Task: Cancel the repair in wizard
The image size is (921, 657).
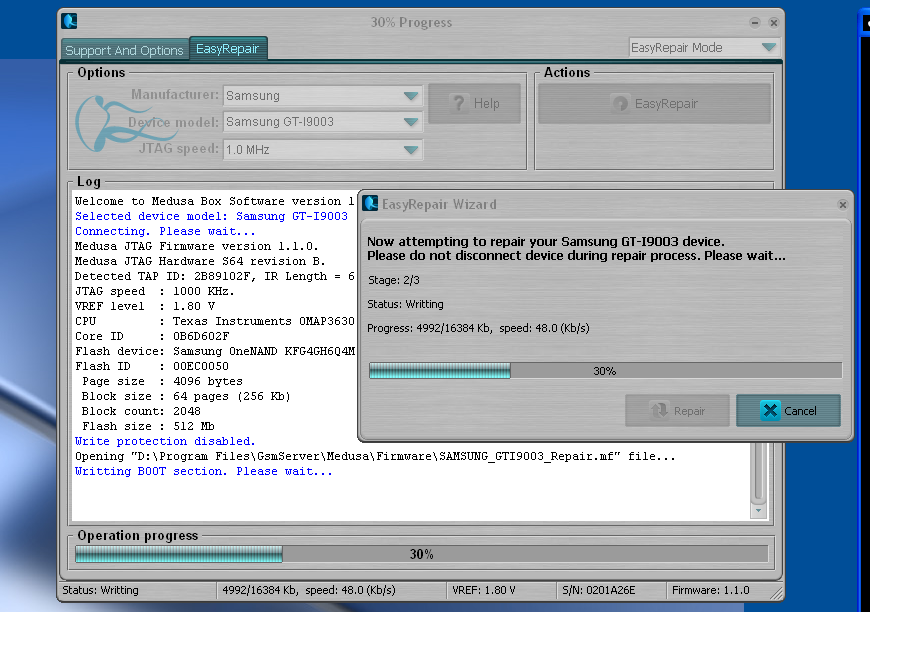Action: [x=788, y=410]
